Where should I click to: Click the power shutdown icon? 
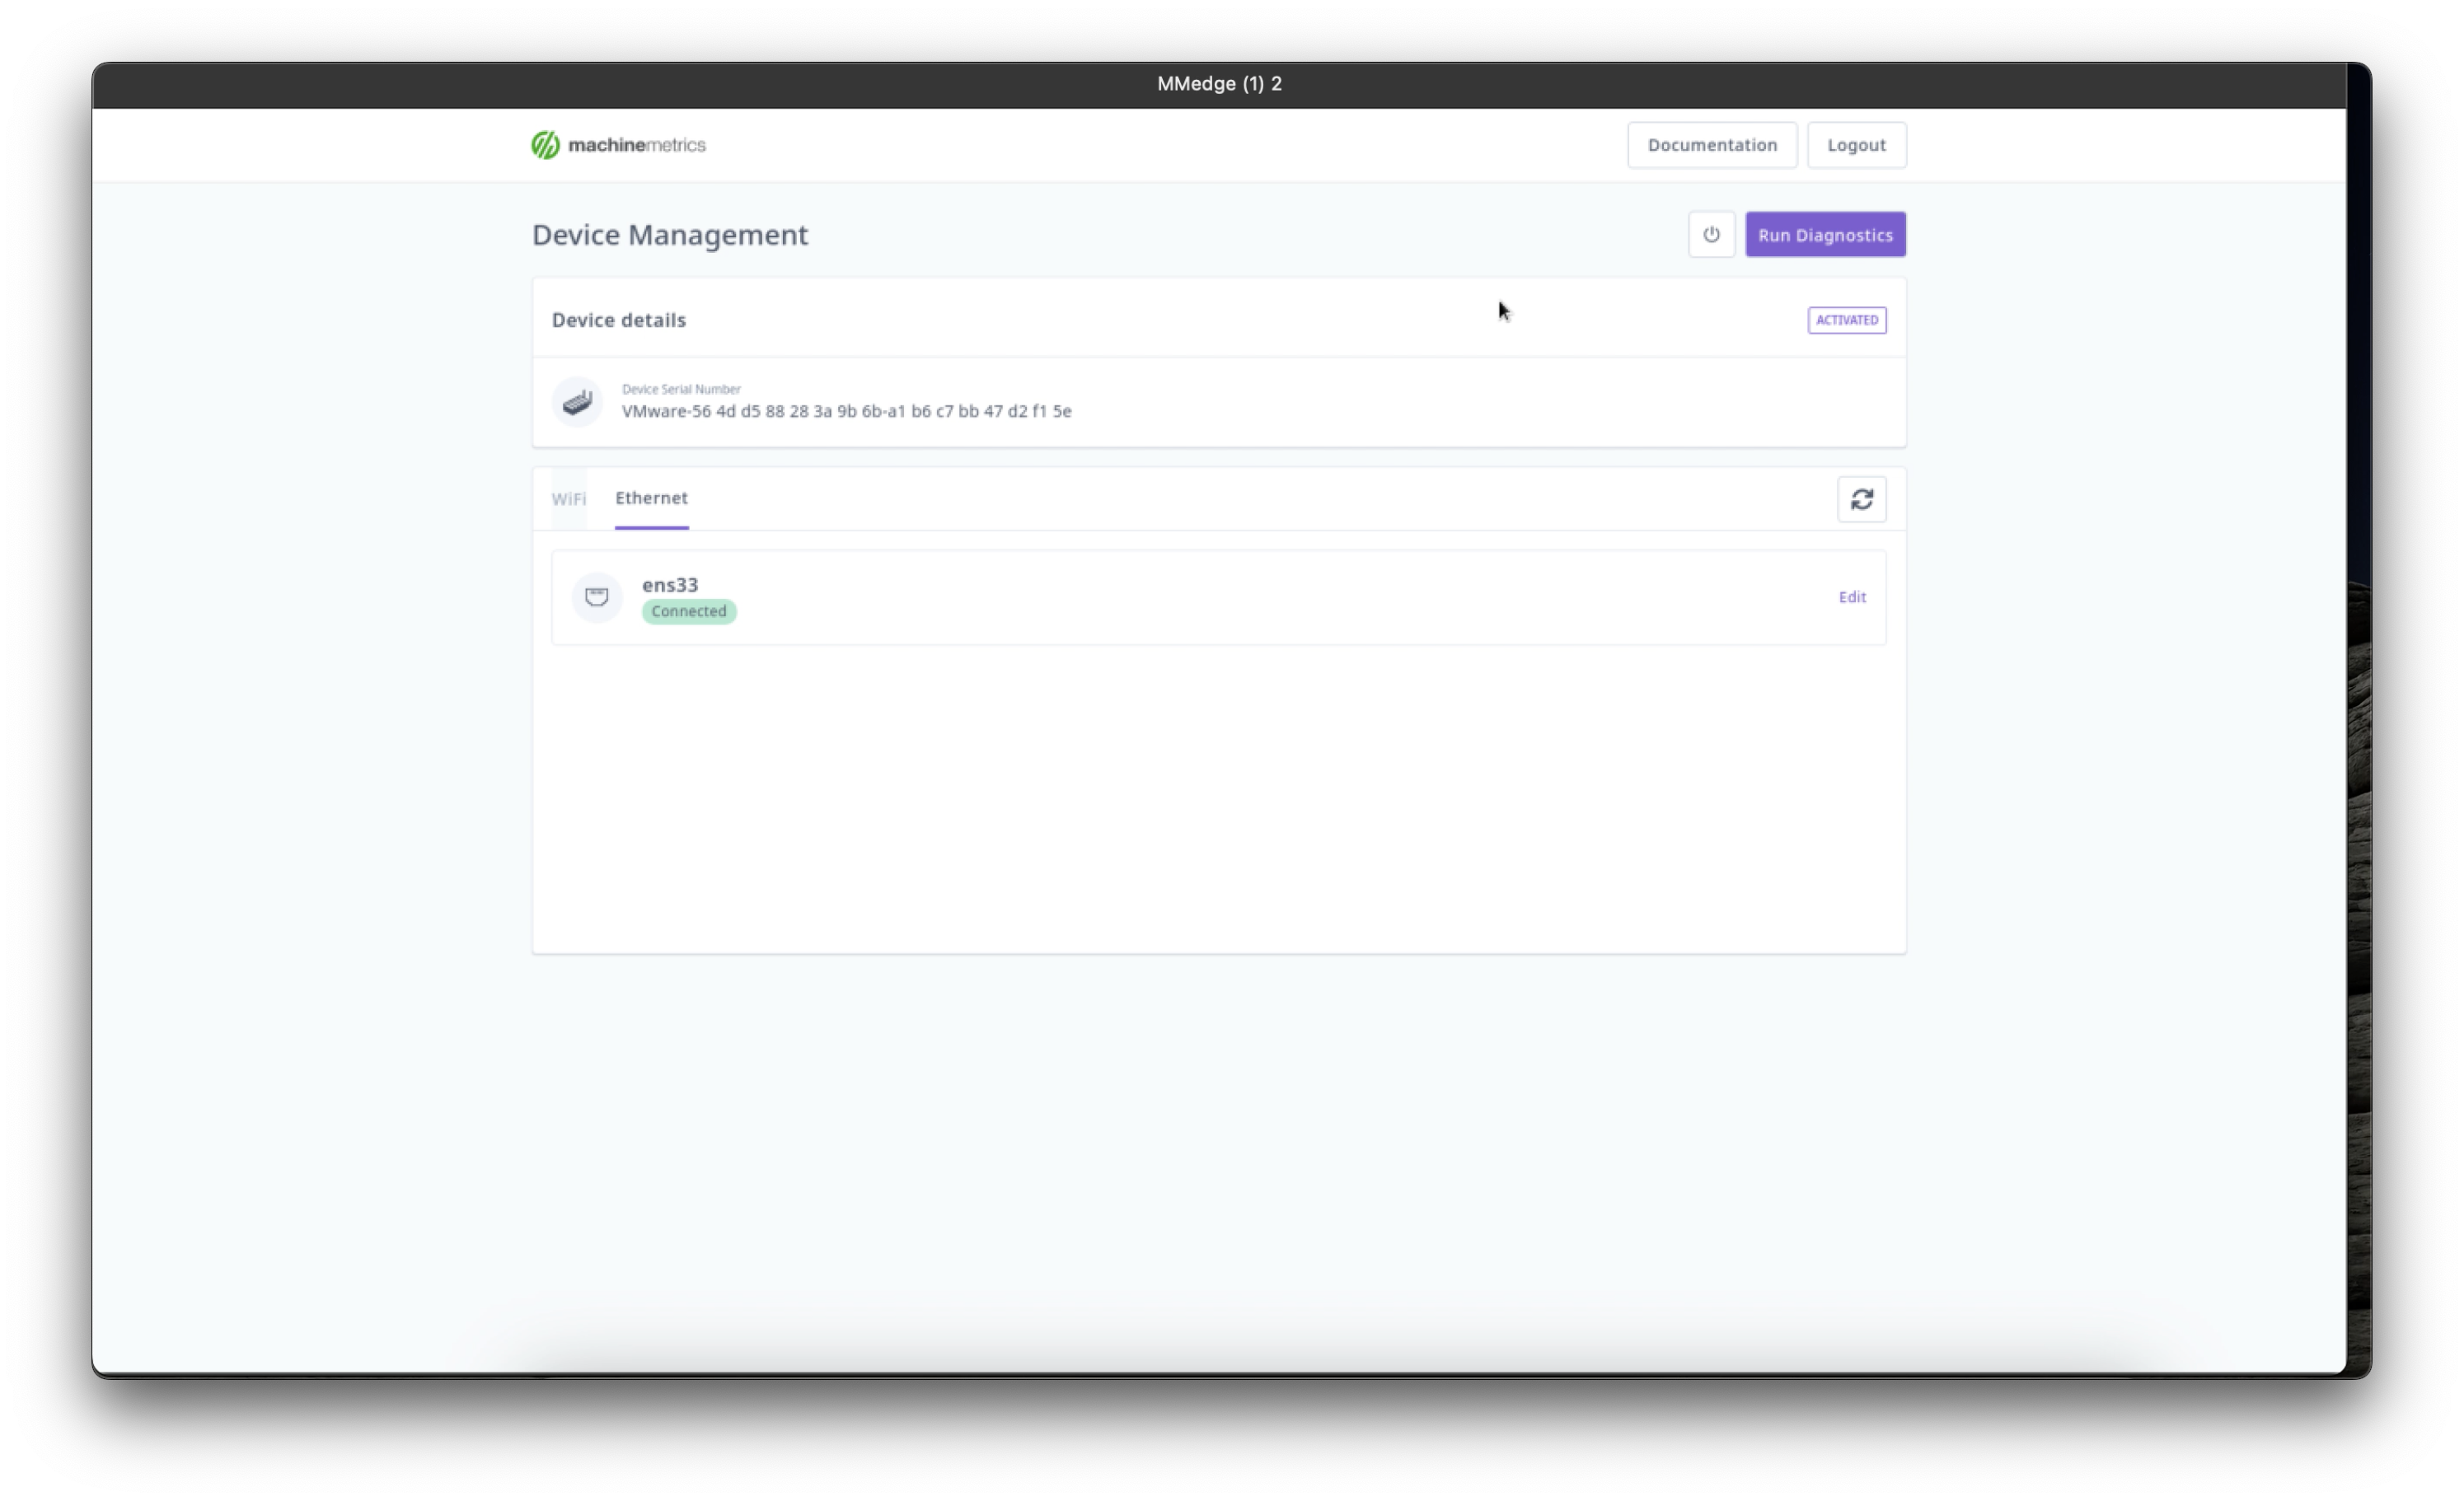pos(1710,234)
